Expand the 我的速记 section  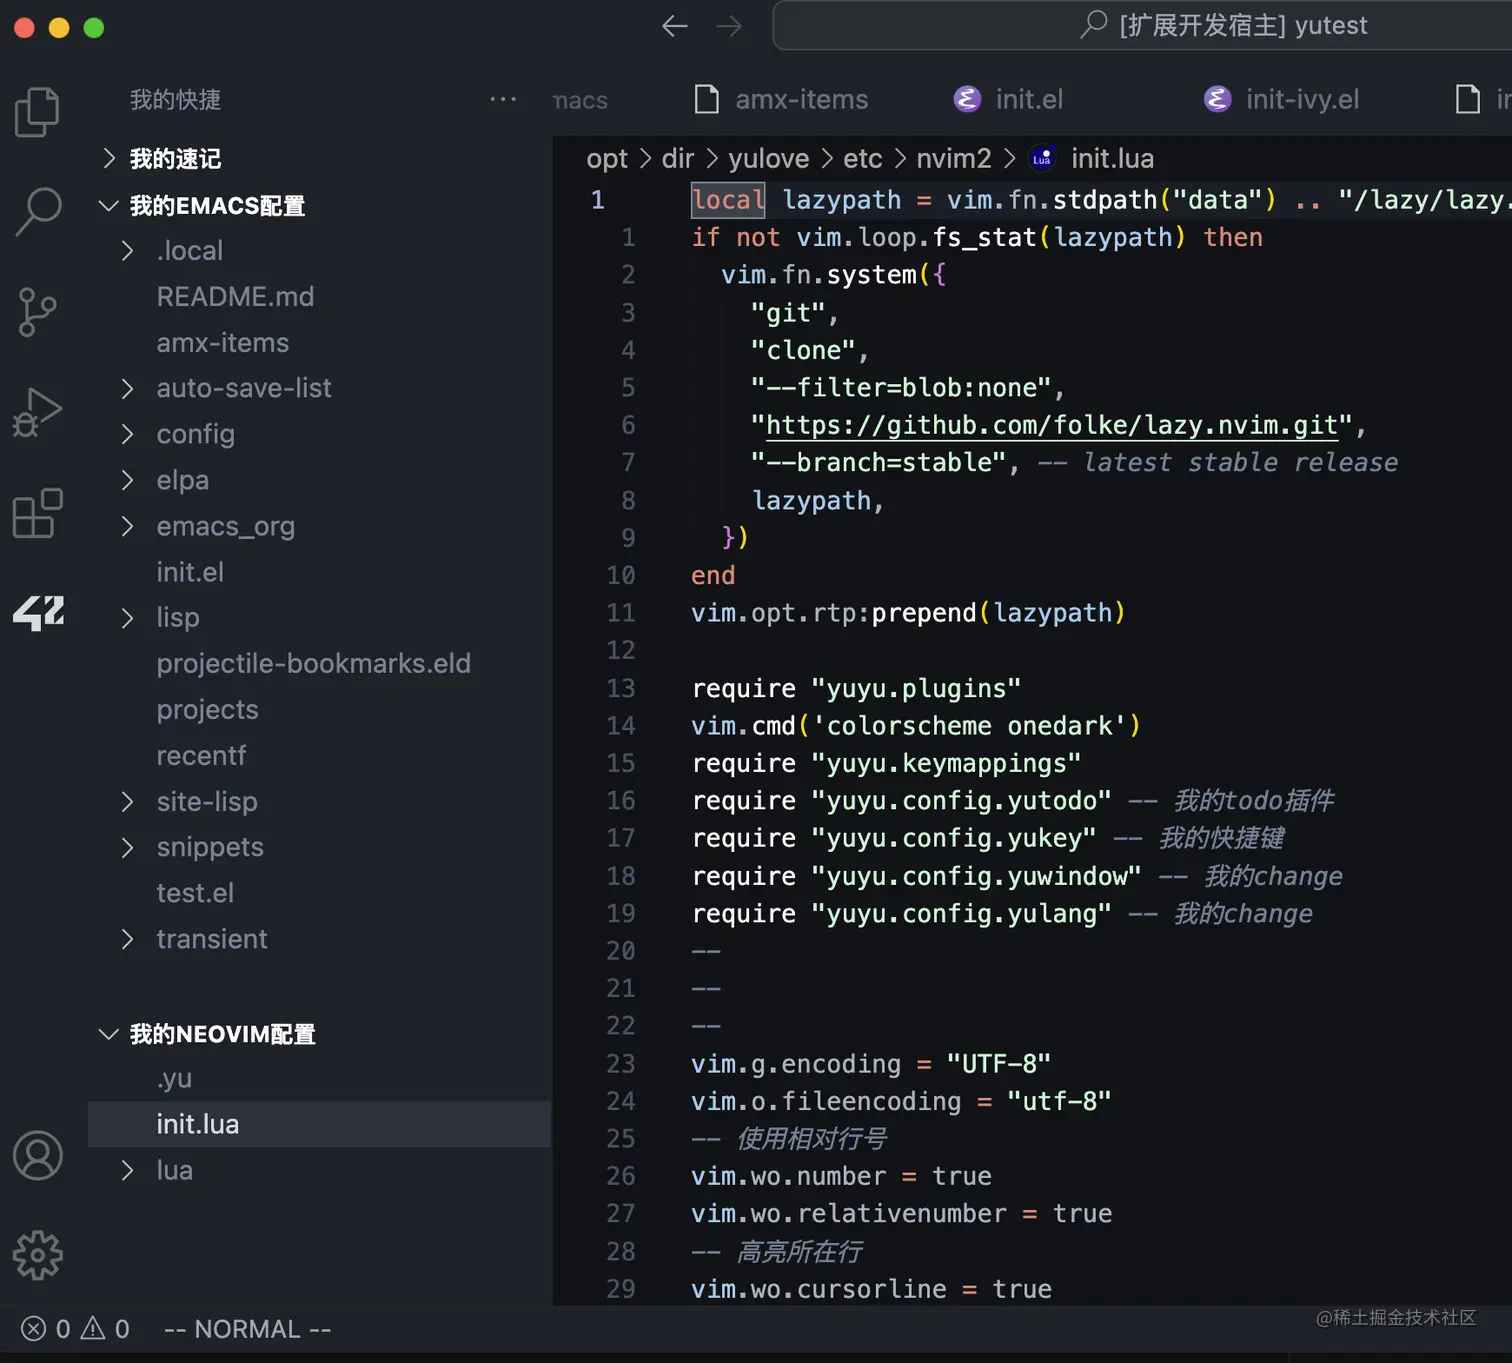(x=109, y=158)
